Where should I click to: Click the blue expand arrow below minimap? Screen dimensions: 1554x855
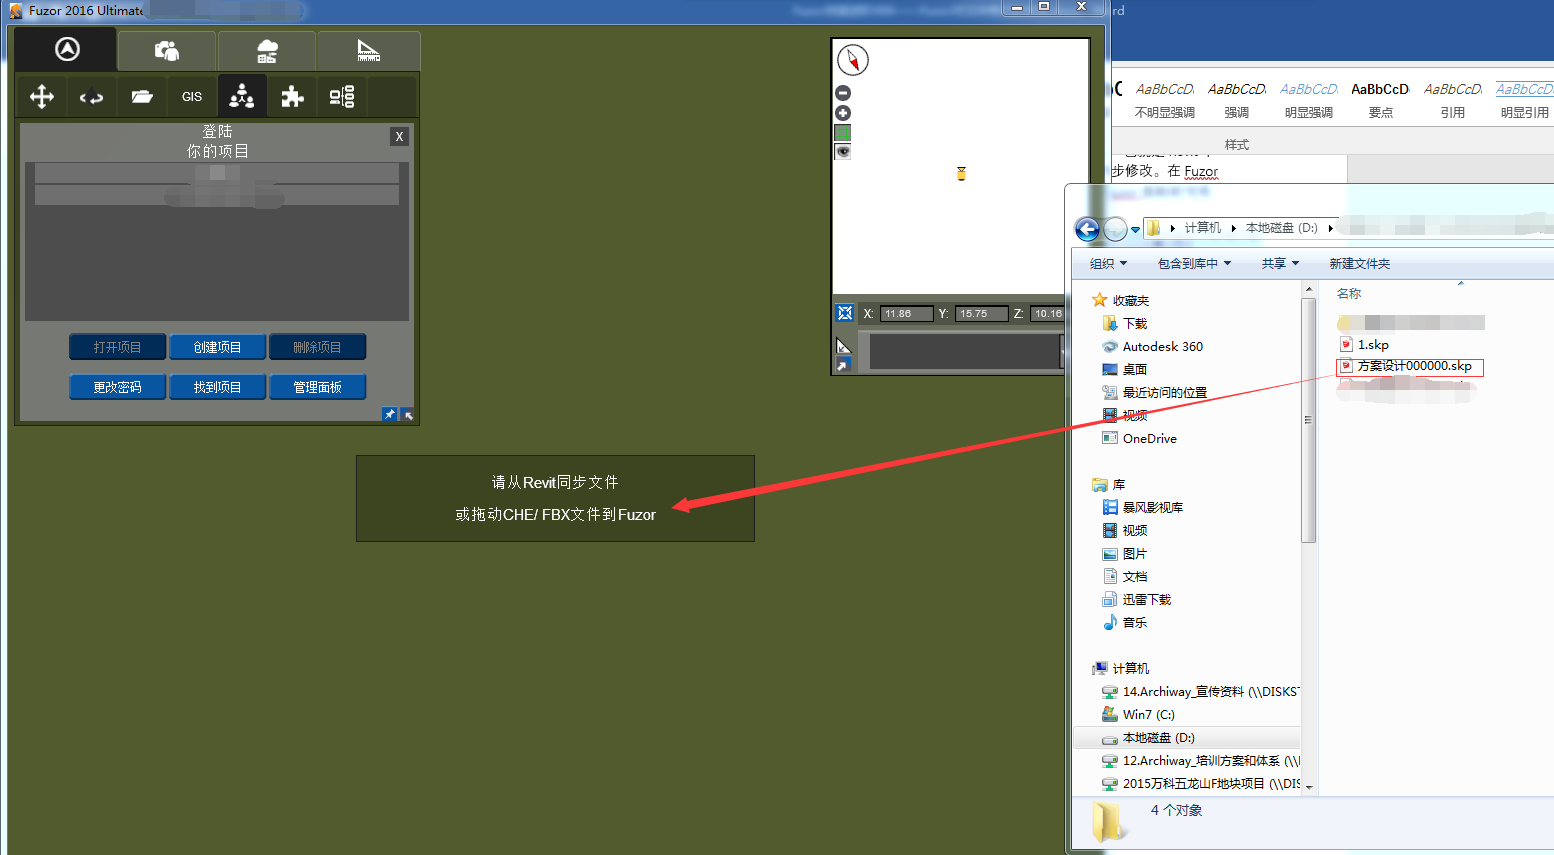click(x=844, y=365)
